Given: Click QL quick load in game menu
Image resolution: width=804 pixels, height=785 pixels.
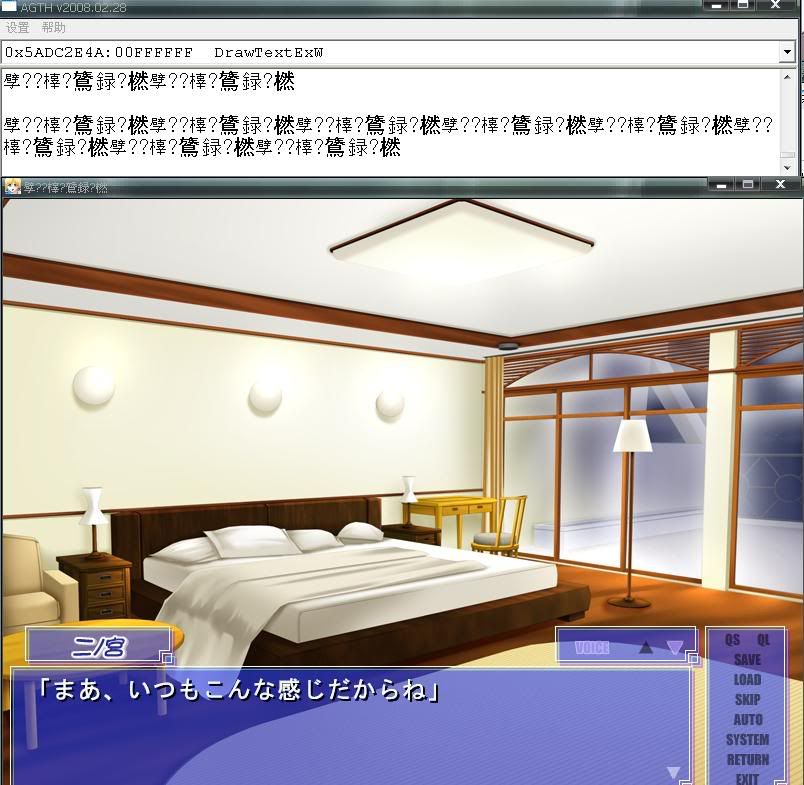Looking at the screenshot, I should 763,640.
